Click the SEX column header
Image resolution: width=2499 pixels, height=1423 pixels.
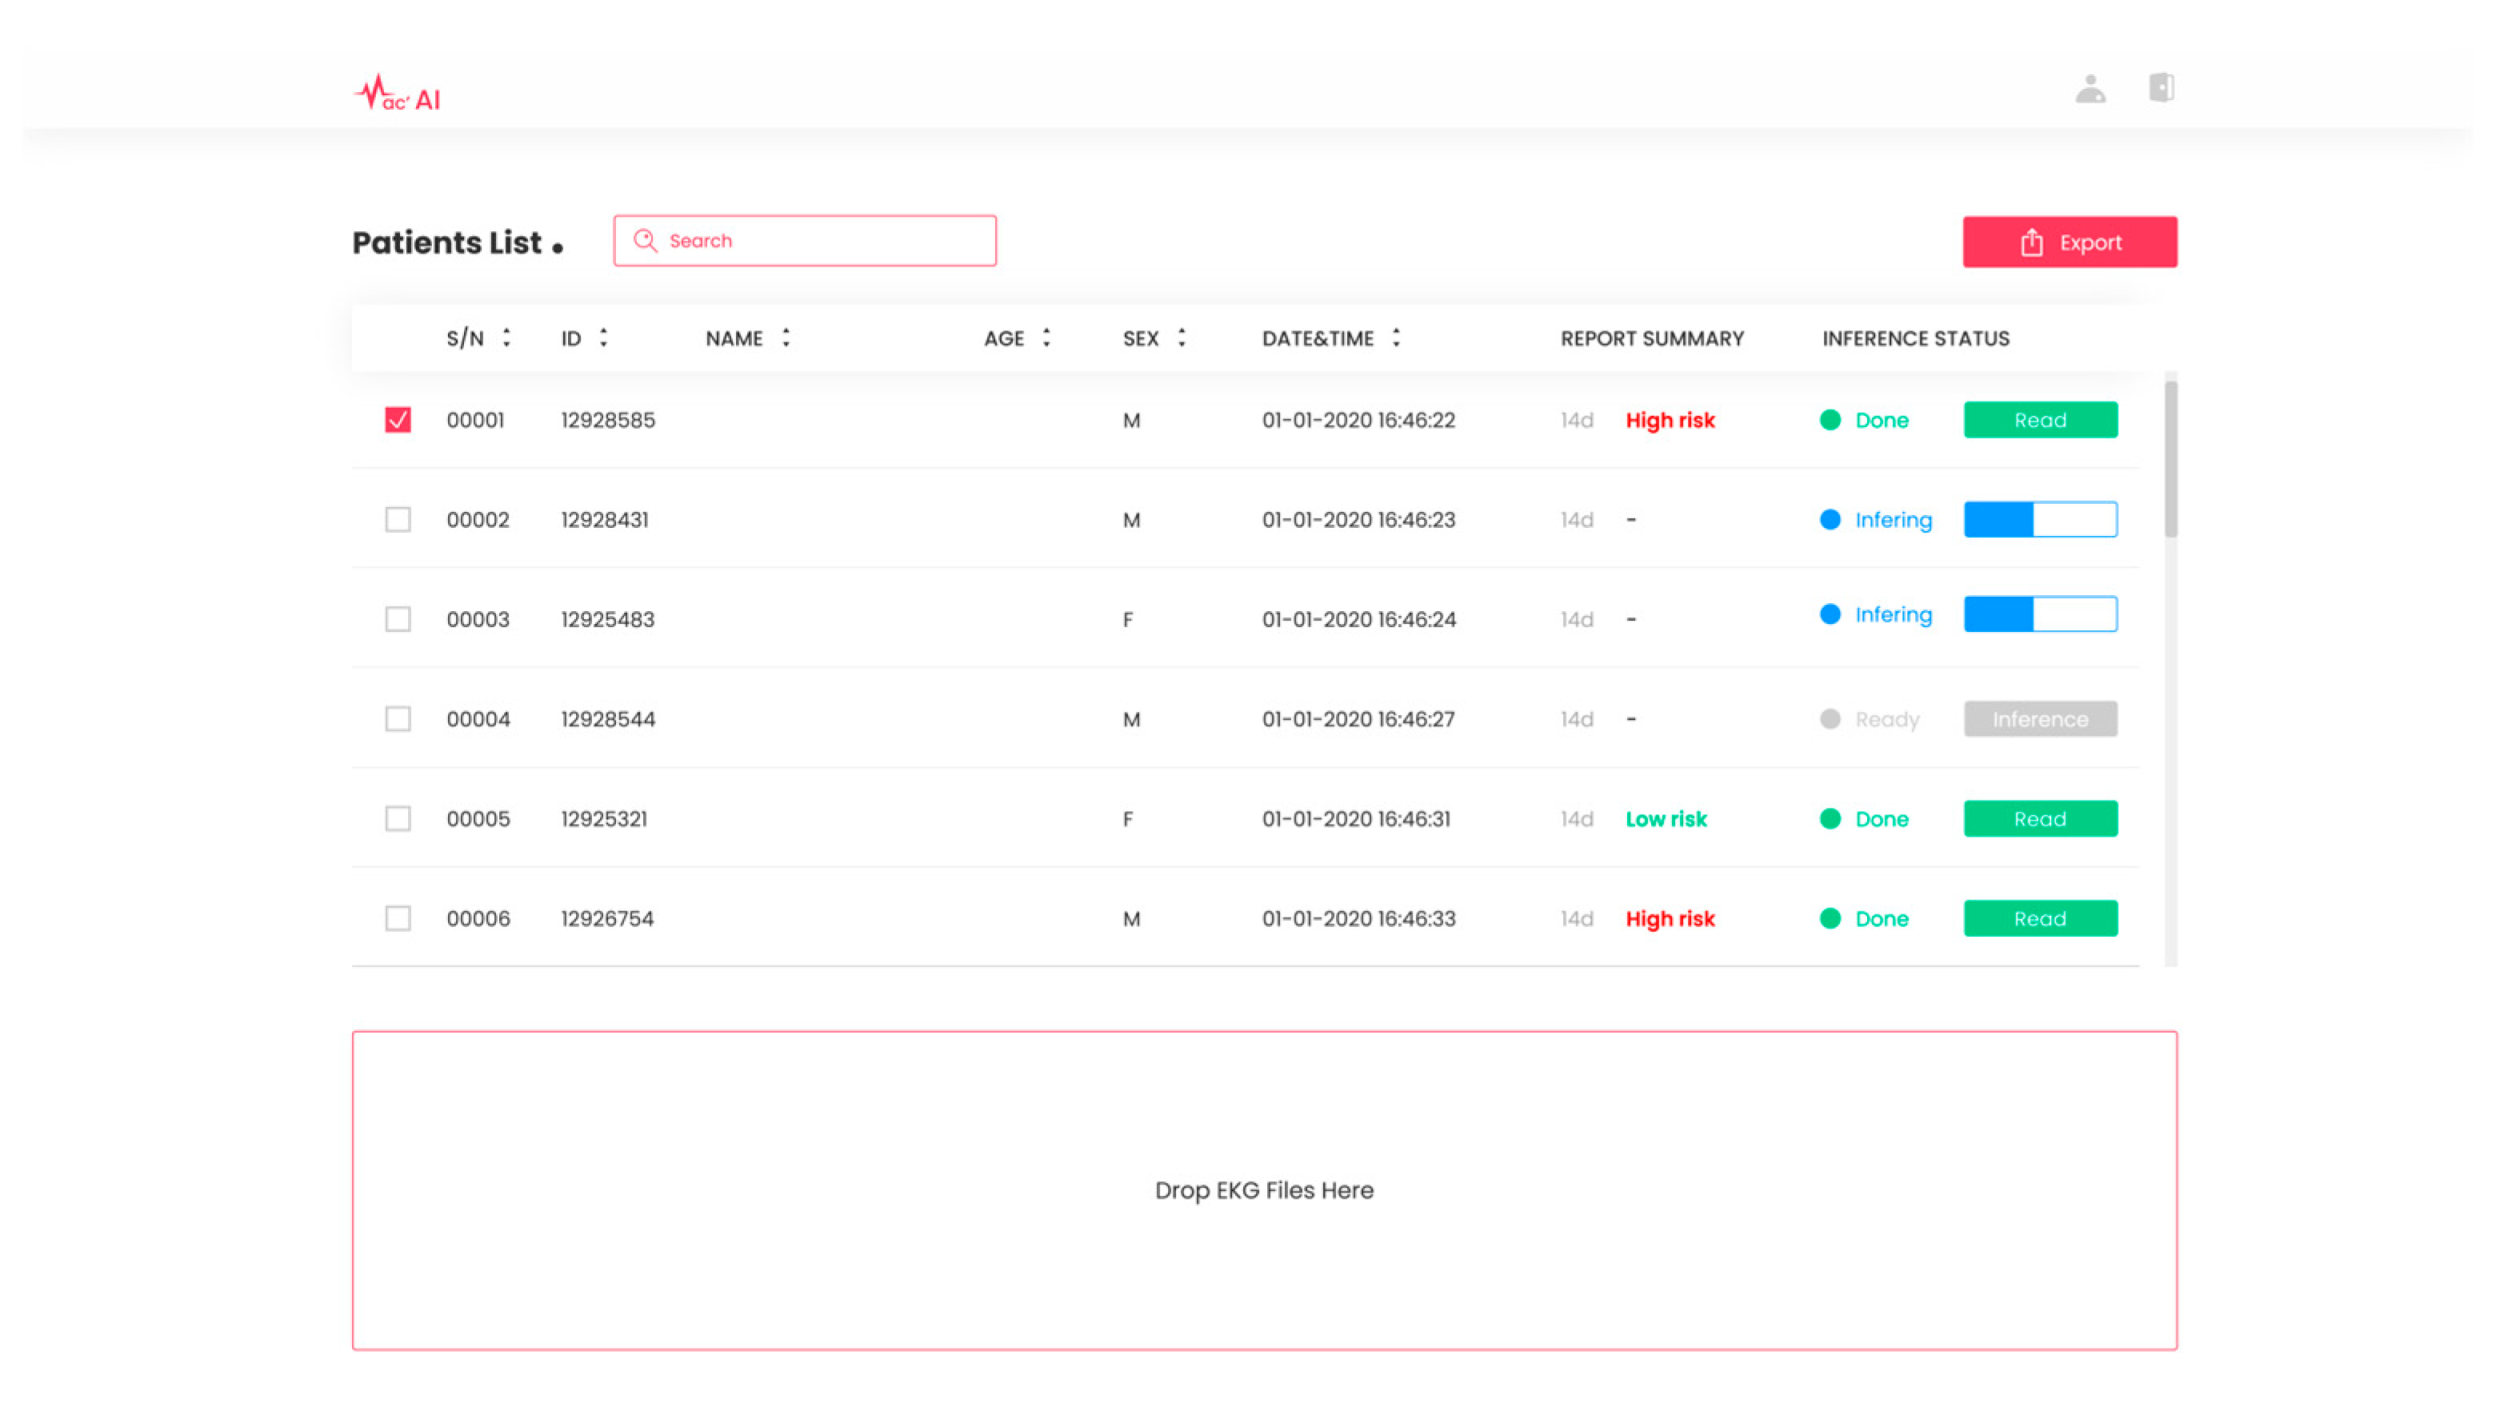point(1140,339)
